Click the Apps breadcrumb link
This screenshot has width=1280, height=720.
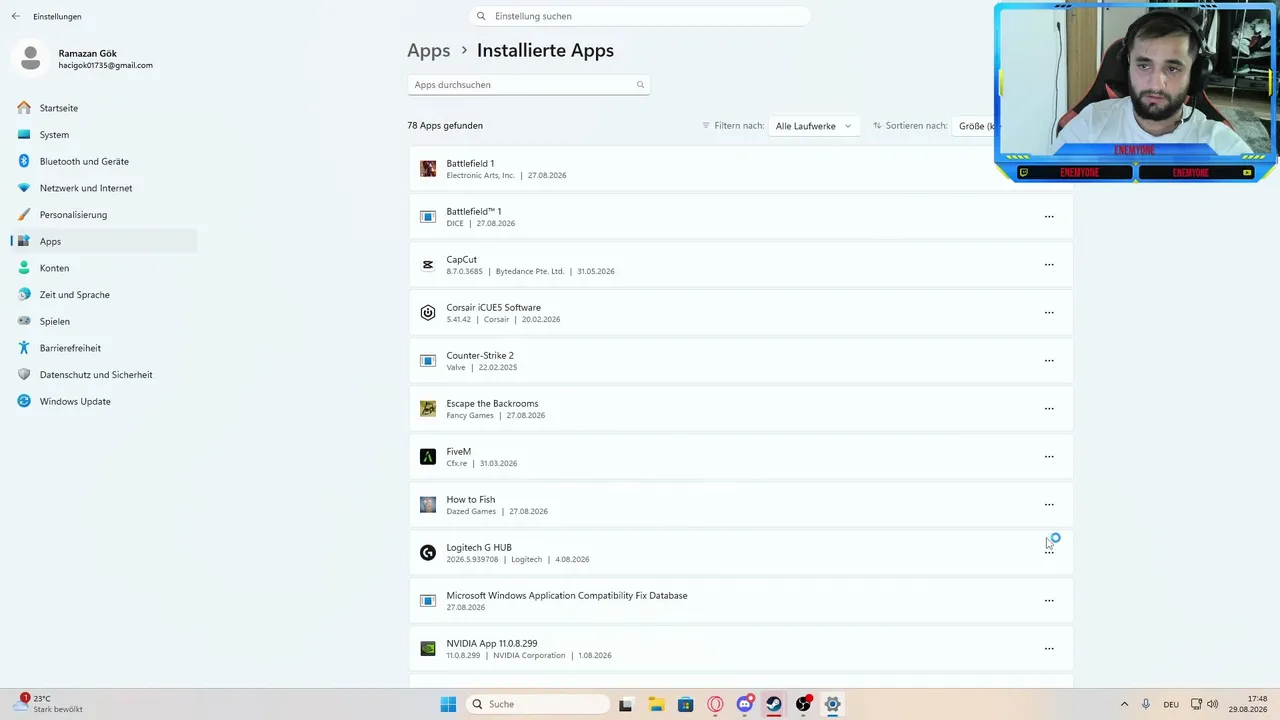click(x=429, y=50)
